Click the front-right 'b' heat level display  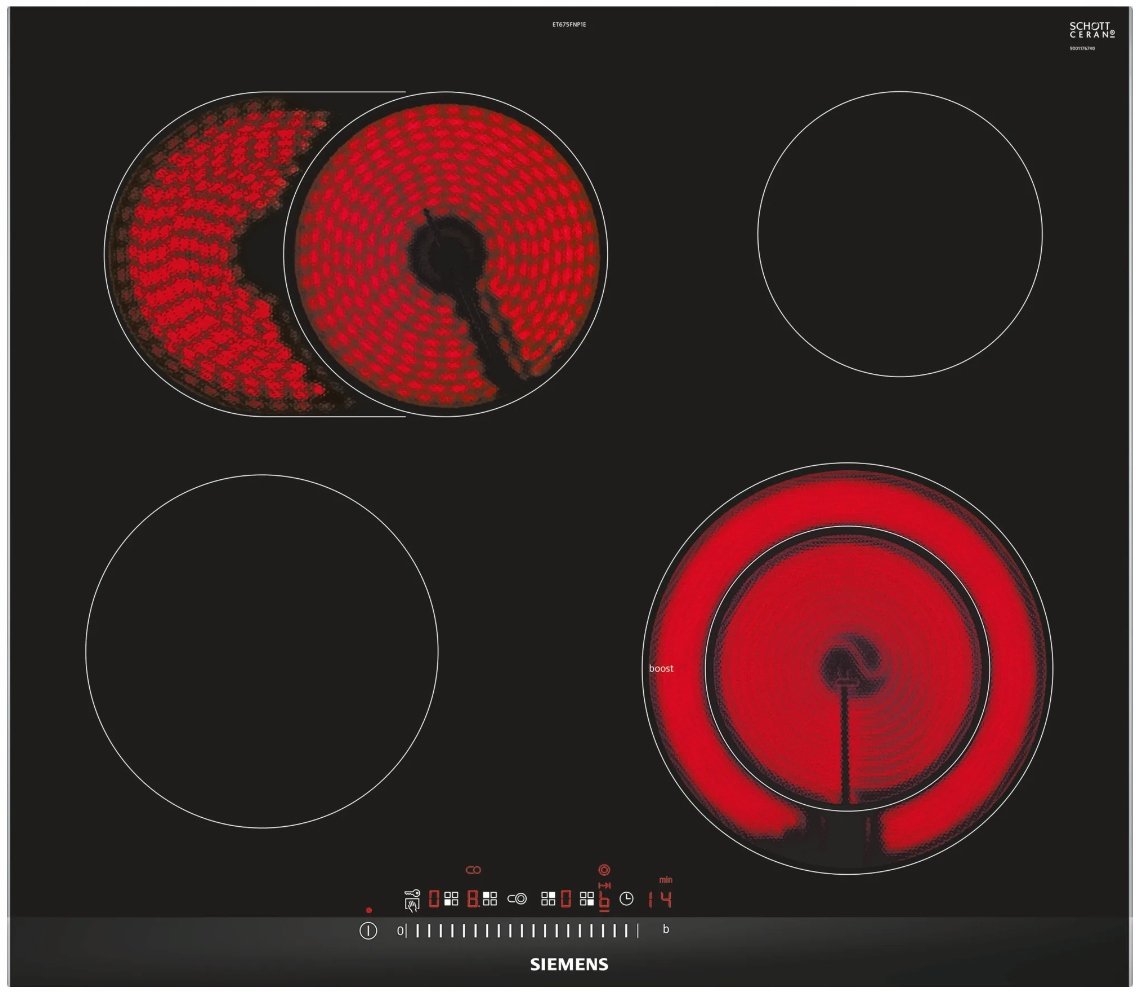click(604, 899)
